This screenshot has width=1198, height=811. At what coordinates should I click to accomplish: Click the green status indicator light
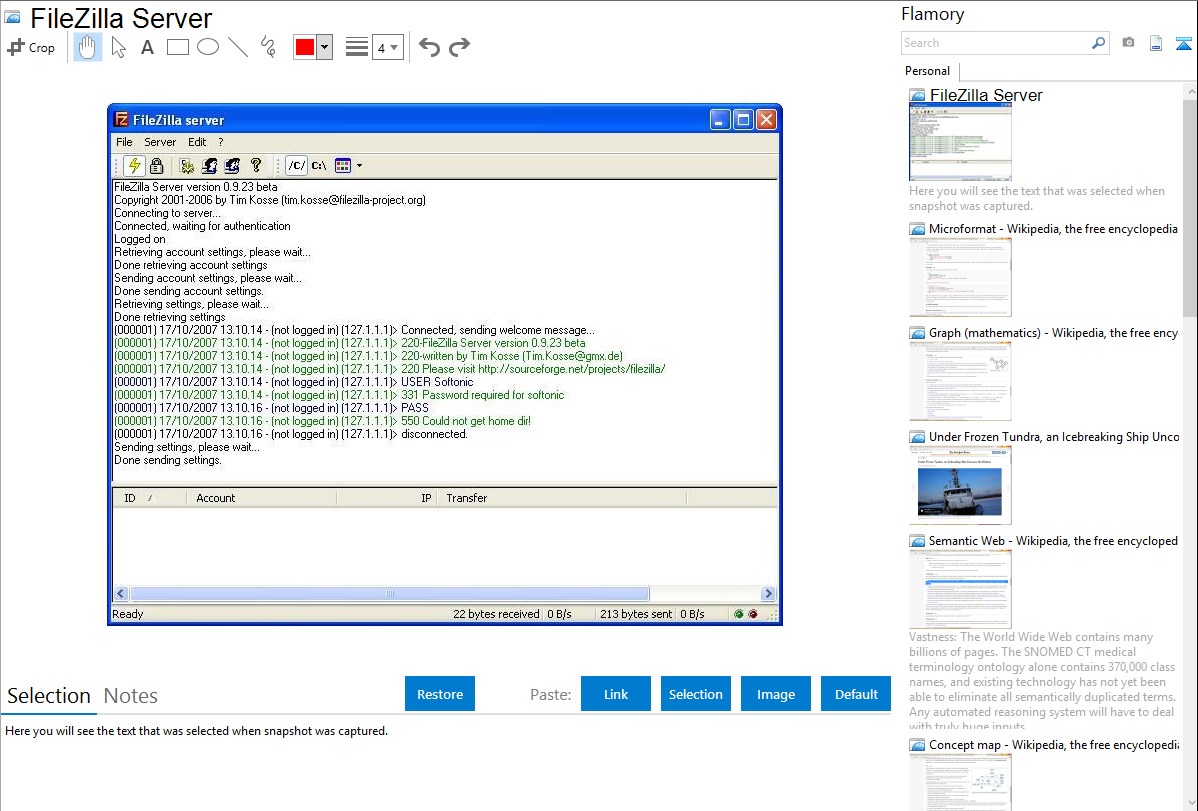pos(739,614)
